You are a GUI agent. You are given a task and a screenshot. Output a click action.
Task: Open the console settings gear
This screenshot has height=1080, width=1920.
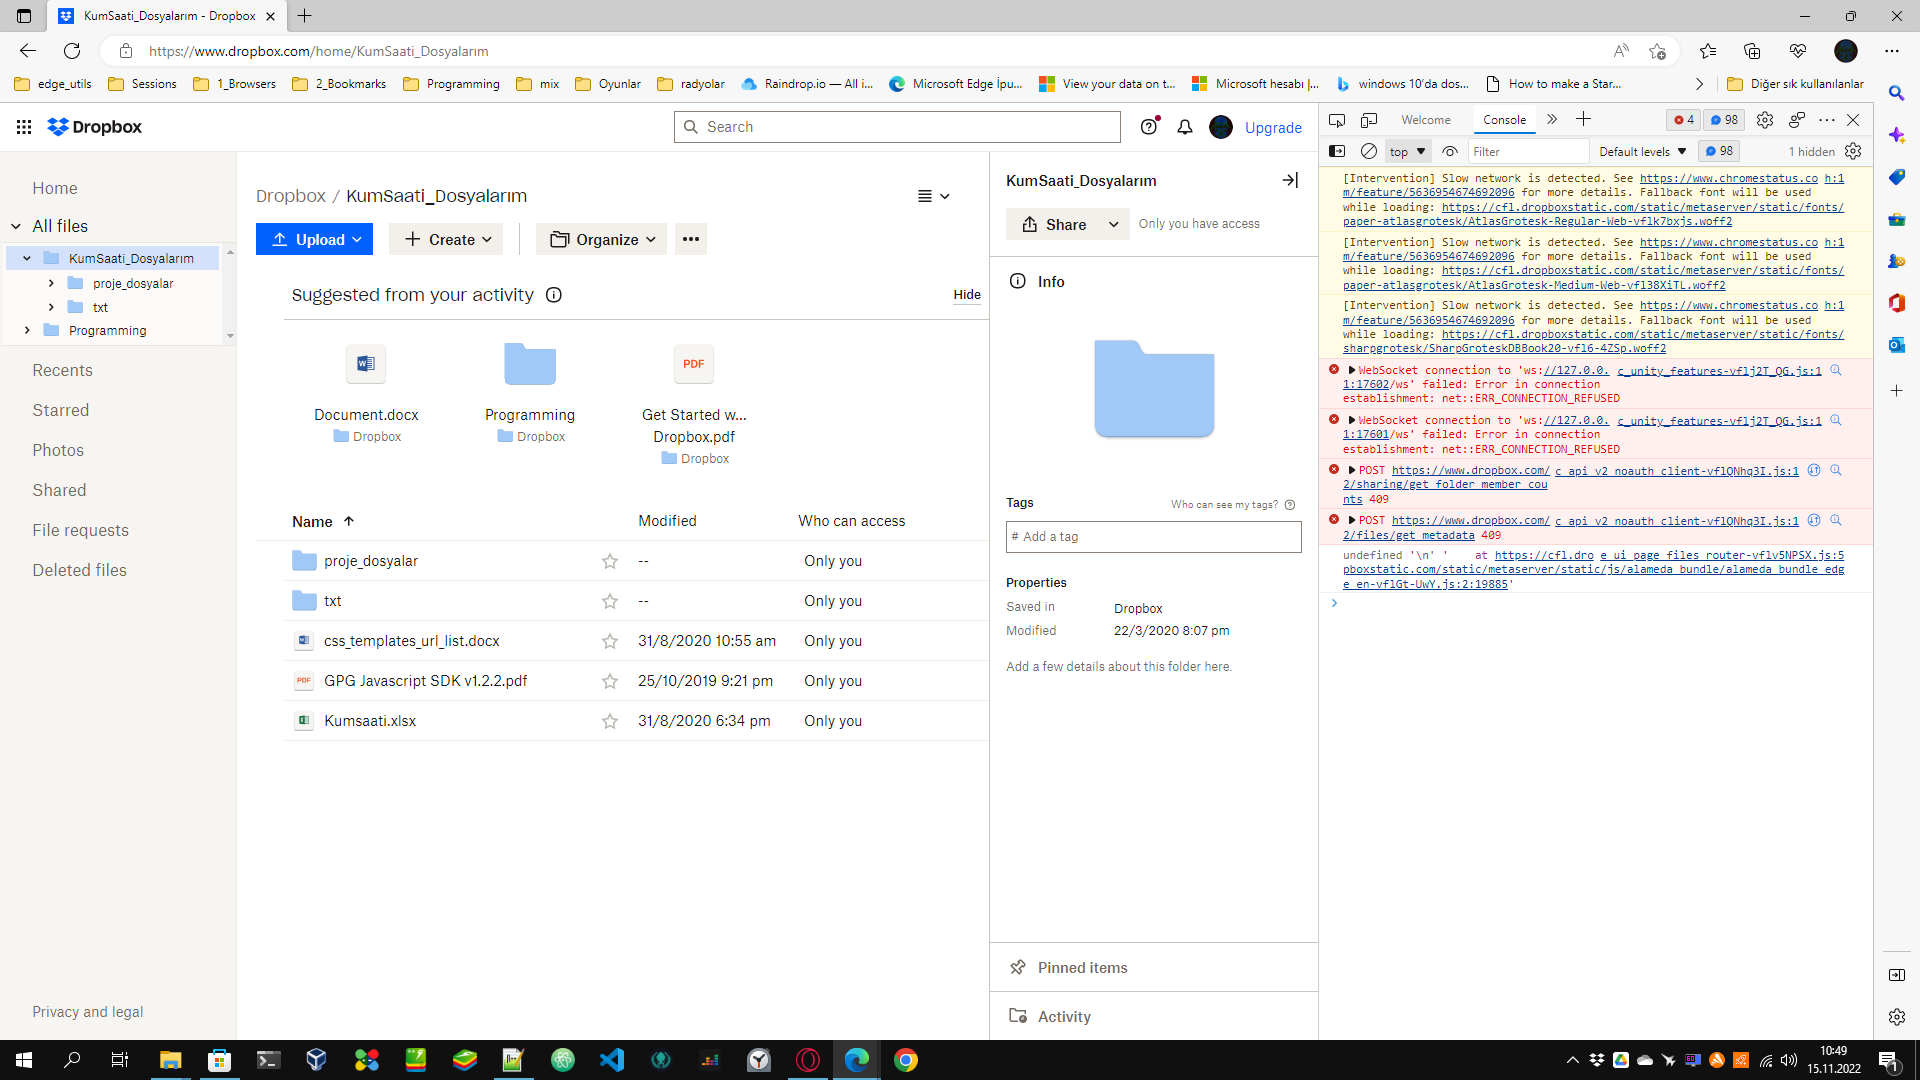tap(1853, 151)
